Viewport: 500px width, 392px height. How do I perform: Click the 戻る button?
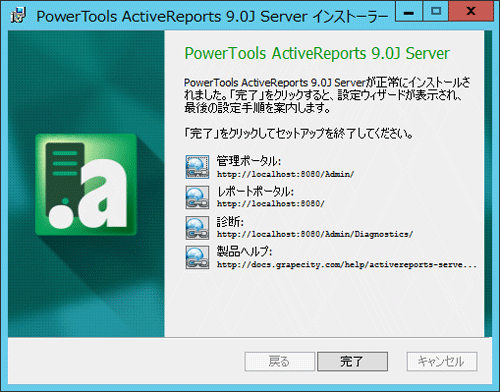[279, 361]
